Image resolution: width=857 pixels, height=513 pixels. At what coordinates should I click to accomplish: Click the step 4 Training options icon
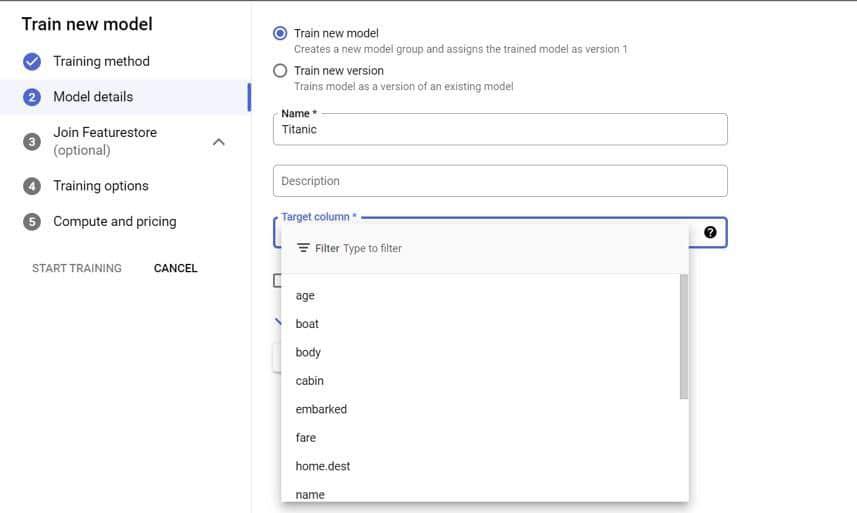pos(32,186)
